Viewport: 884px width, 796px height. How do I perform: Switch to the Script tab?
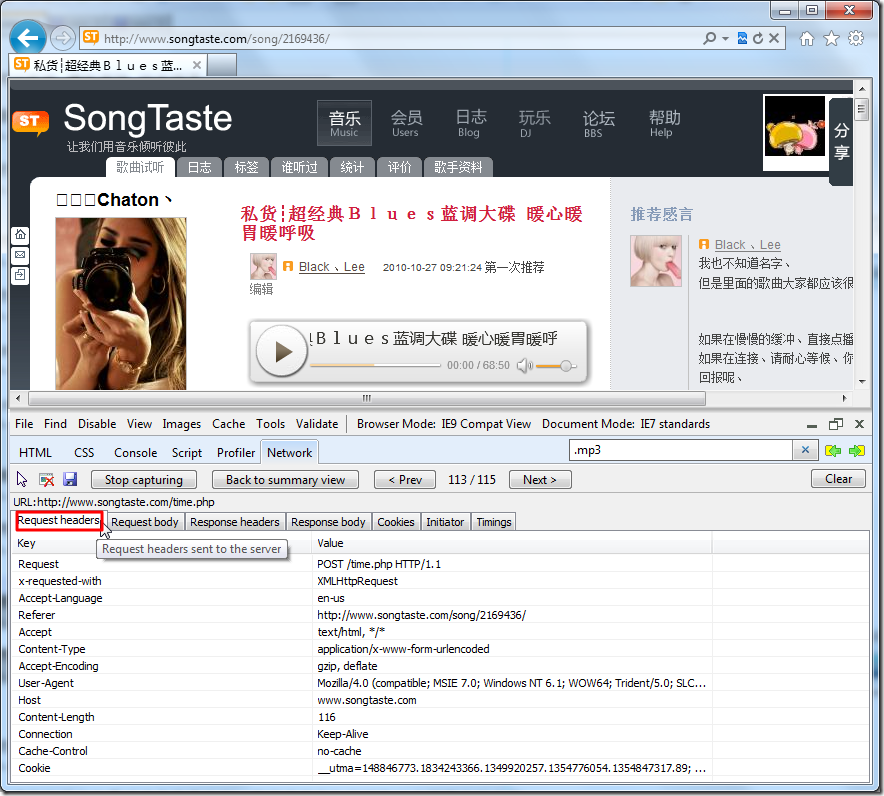click(x=187, y=453)
